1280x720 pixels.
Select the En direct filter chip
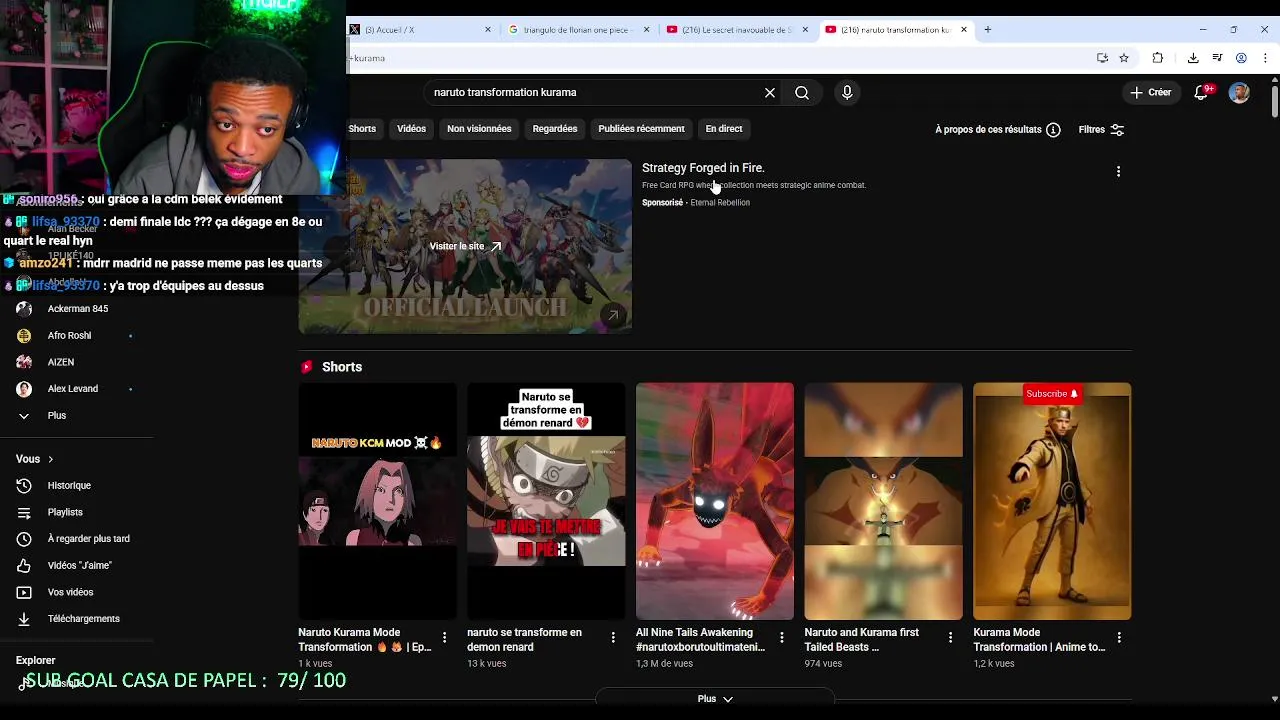(x=724, y=128)
